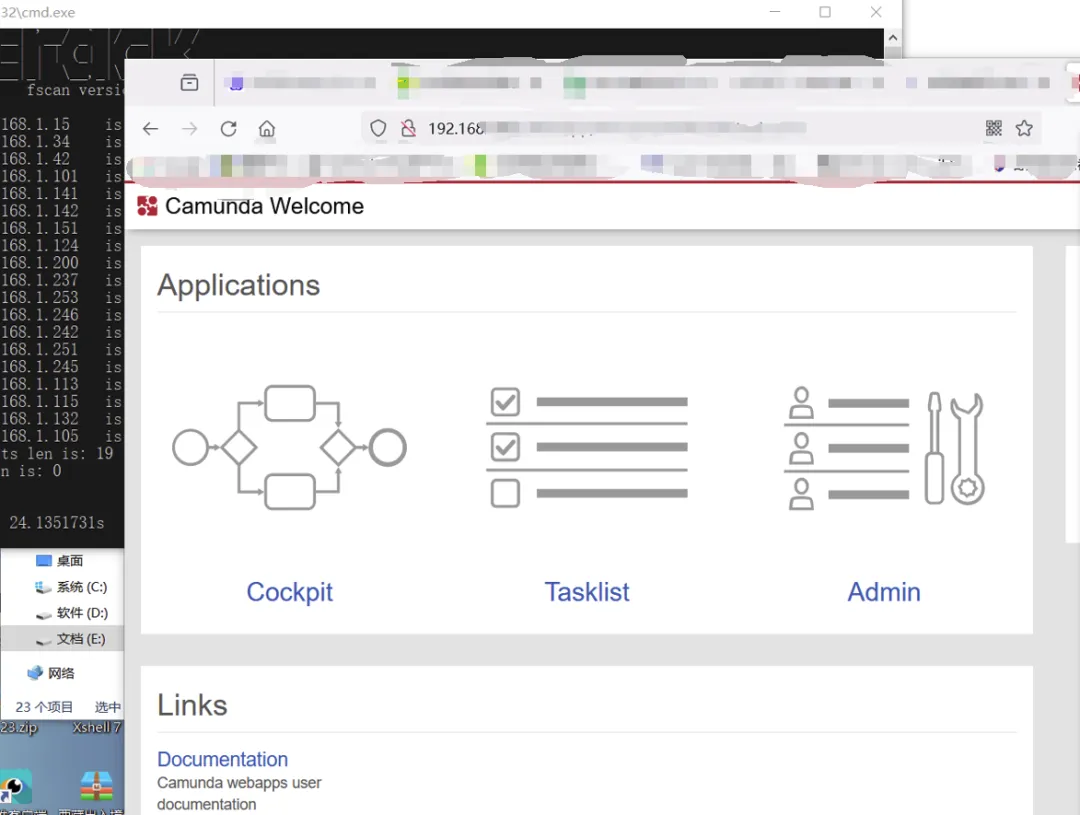Select 软件 (D:) drive in Explorer
This screenshot has height=815, width=1080.
tap(72, 613)
